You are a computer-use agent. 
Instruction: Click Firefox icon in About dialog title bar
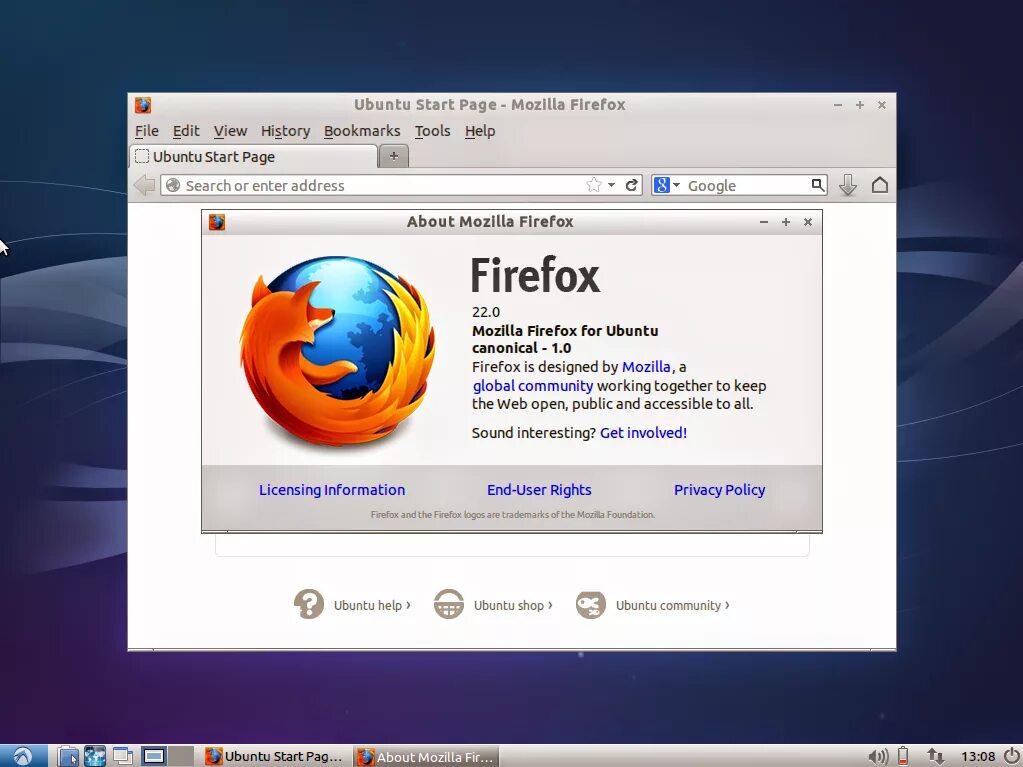[217, 222]
